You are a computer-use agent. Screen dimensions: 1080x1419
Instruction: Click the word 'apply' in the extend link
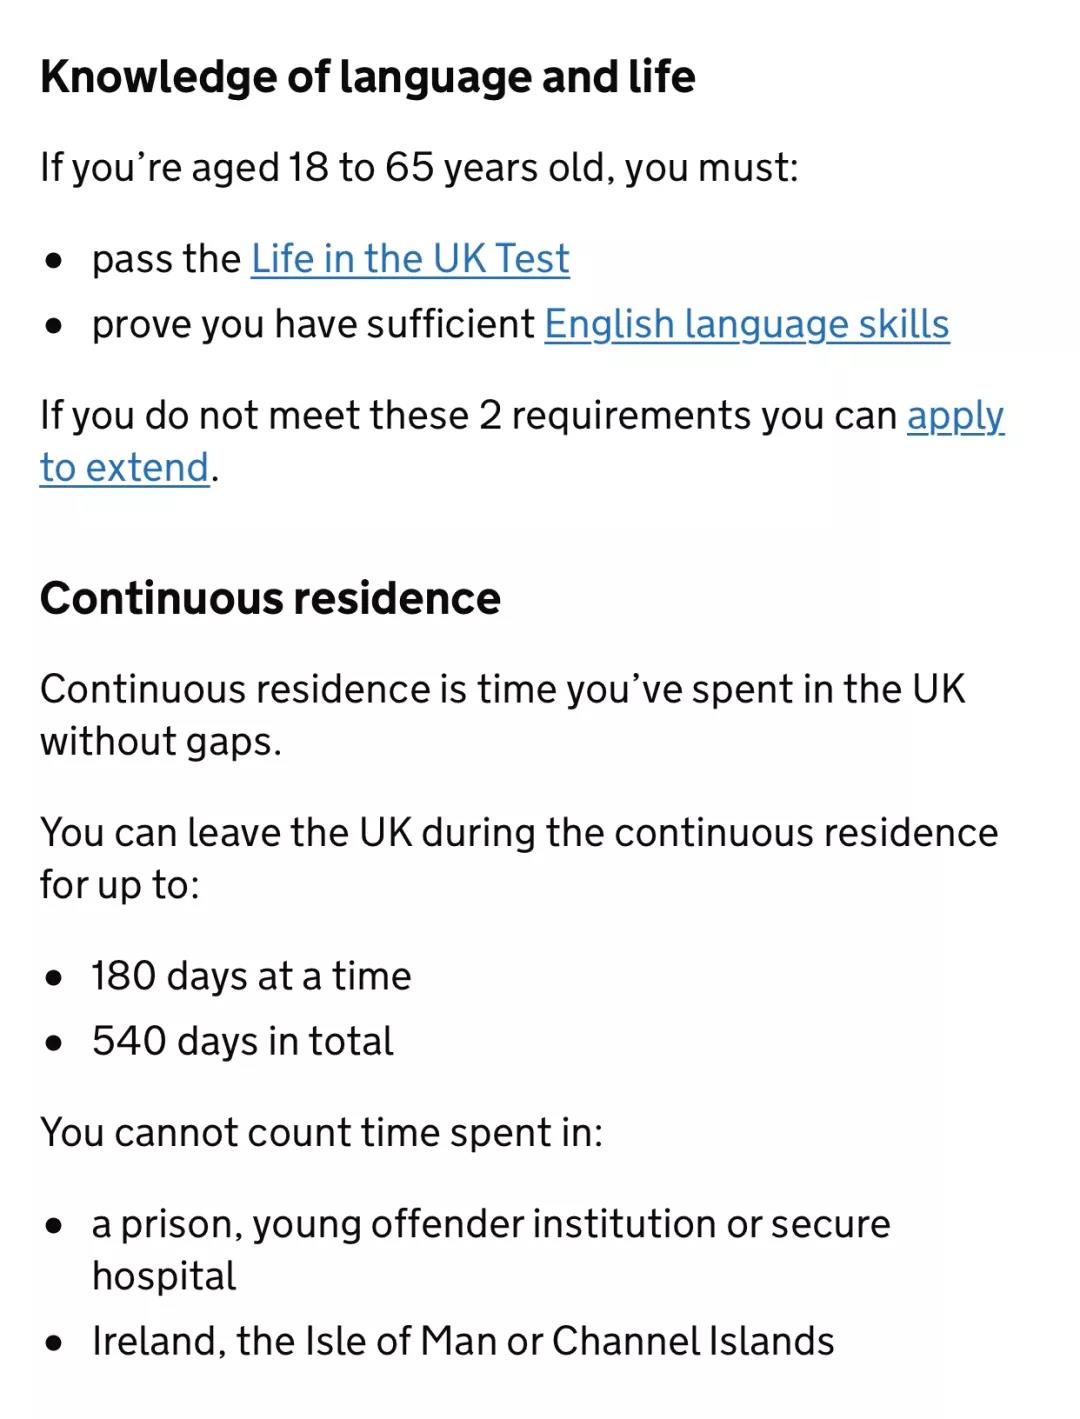tap(955, 416)
